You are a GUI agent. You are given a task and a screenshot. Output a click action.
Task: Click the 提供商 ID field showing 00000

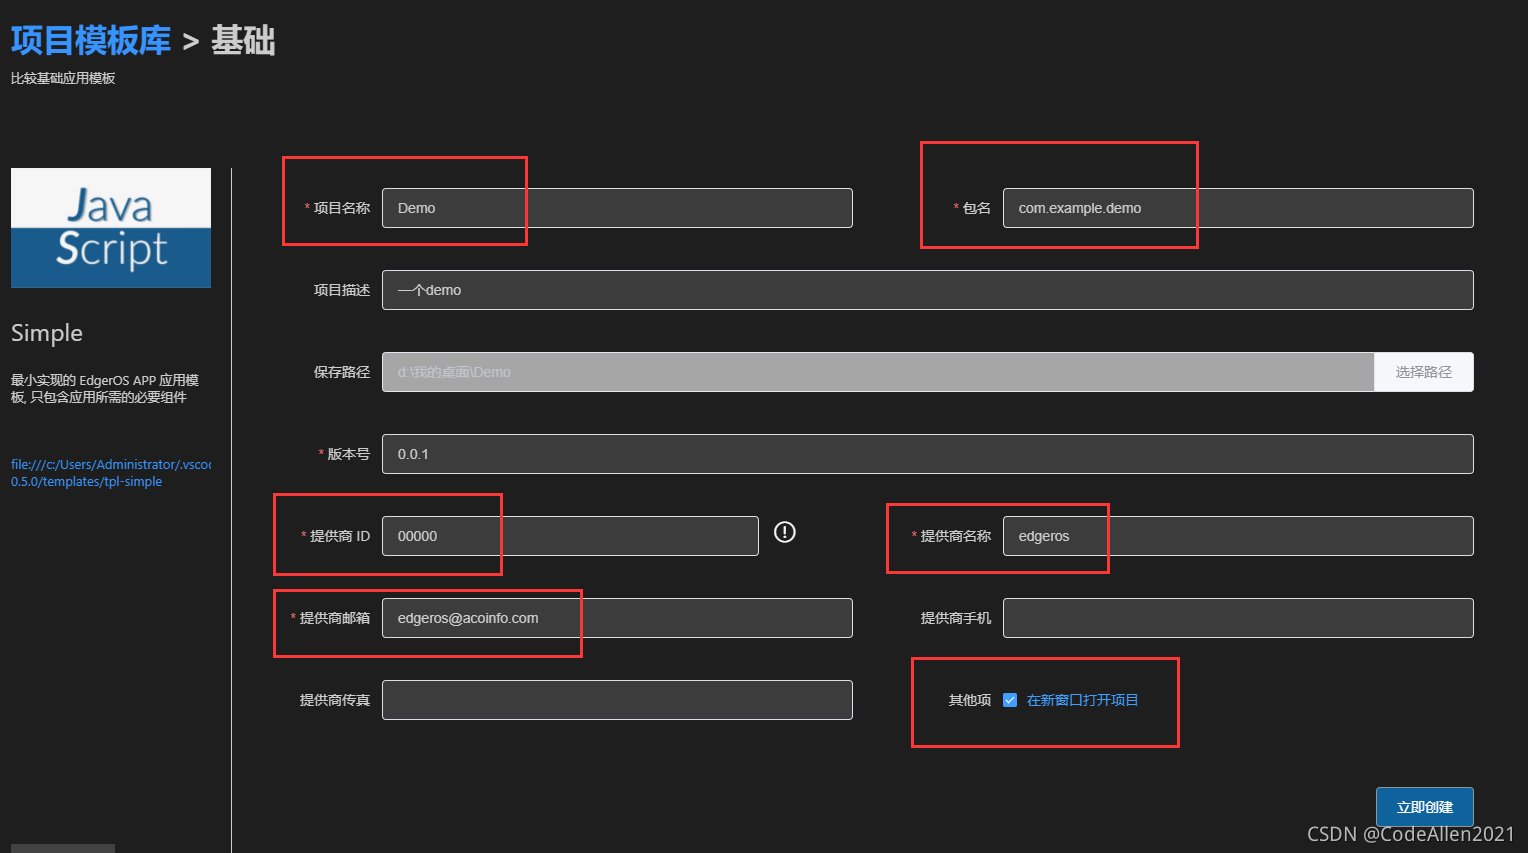(570, 536)
